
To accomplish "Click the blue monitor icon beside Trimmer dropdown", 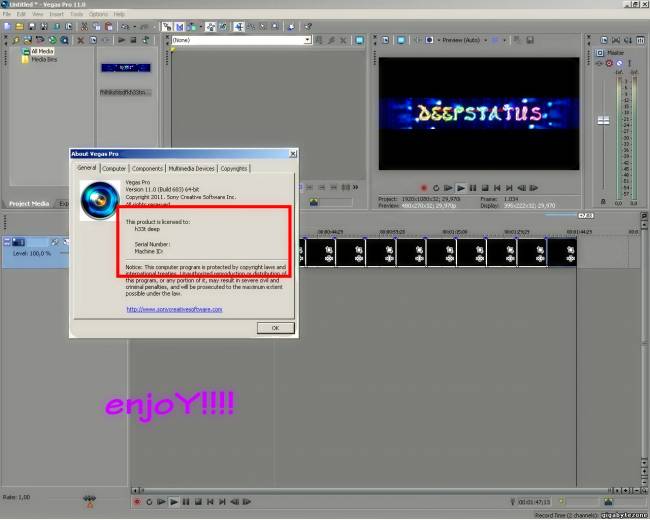I will (359, 40).
